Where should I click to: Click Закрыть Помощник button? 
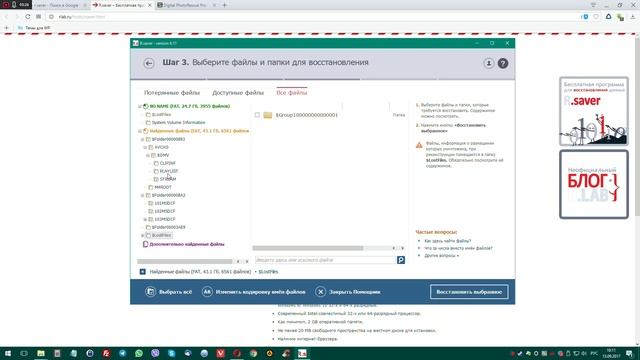(x=348, y=292)
